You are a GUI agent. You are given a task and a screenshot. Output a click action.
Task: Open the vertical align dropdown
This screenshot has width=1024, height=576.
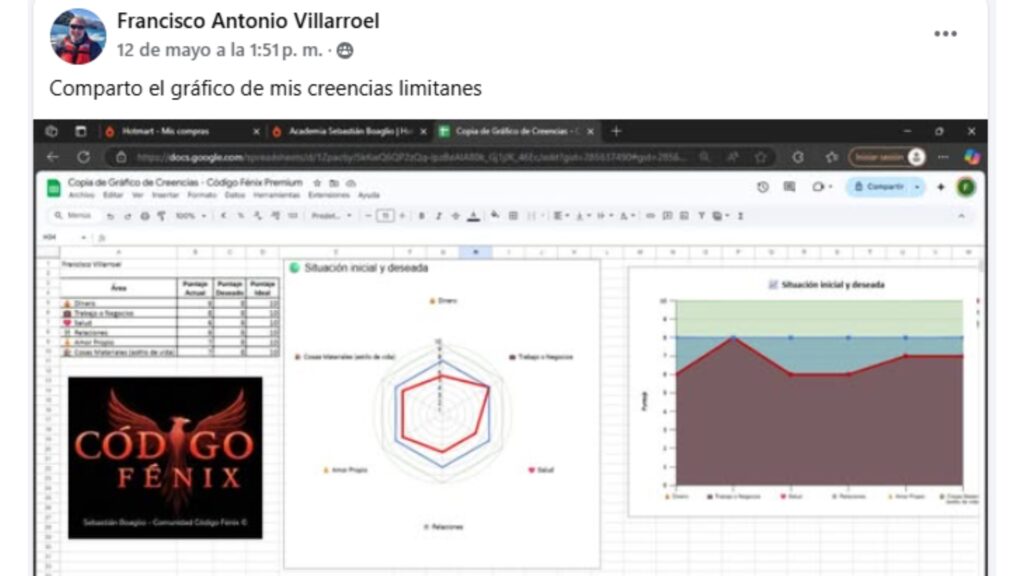[582, 216]
